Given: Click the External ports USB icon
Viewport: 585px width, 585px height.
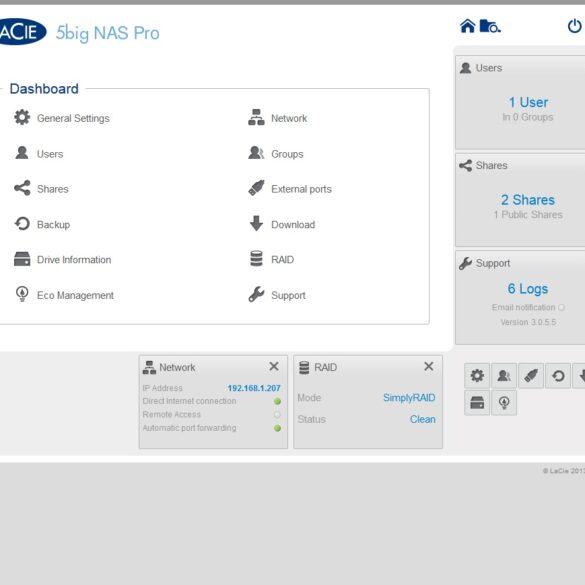Looking at the screenshot, I should (256, 188).
